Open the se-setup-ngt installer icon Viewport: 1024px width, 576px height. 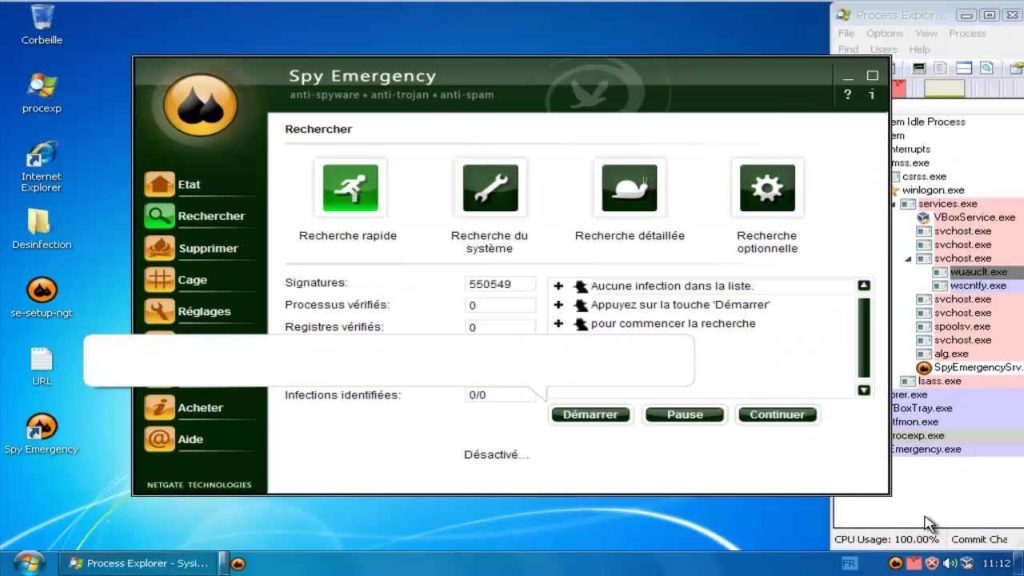click(42, 298)
